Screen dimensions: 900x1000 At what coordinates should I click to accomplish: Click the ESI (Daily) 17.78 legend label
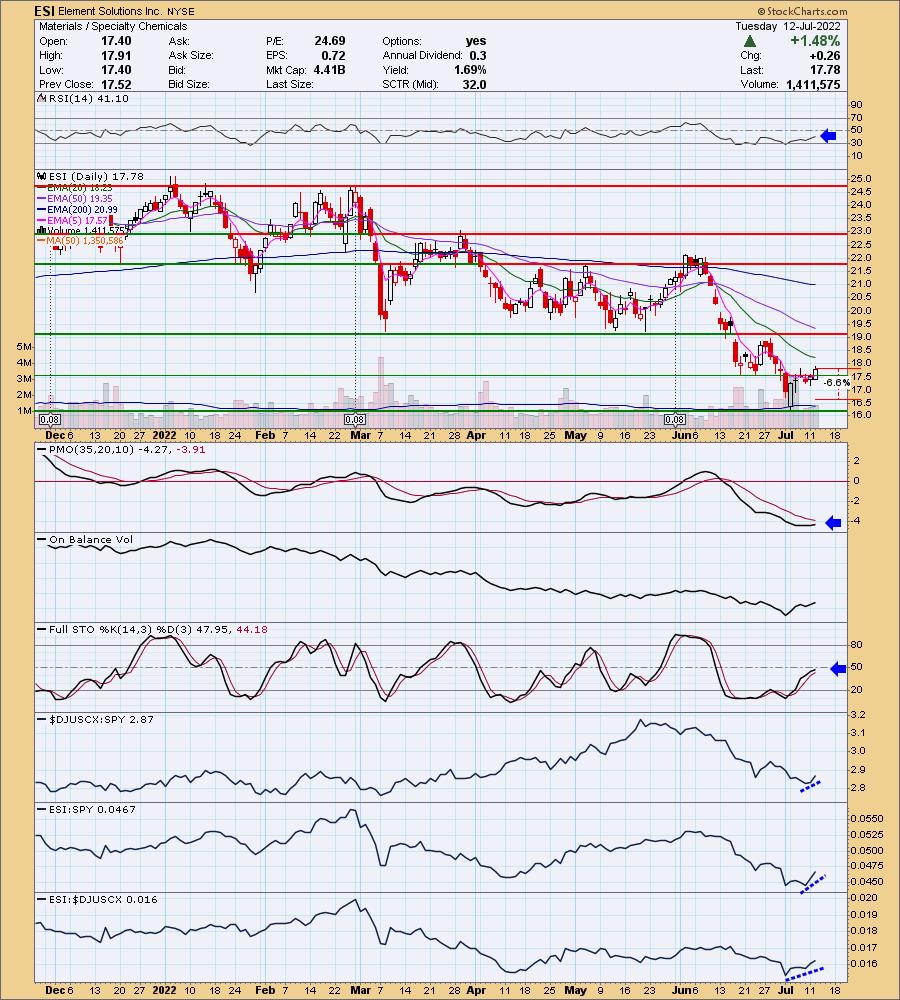pos(96,176)
